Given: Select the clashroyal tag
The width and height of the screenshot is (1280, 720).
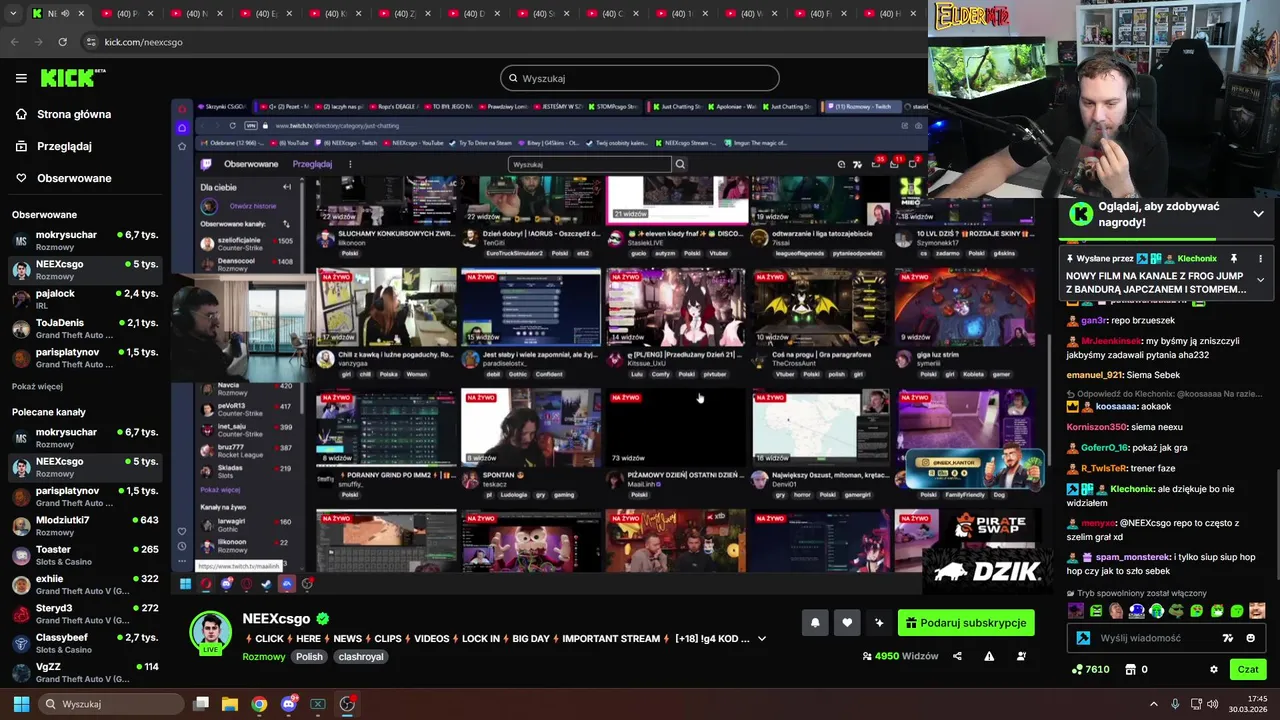Looking at the screenshot, I should pos(361,657).
